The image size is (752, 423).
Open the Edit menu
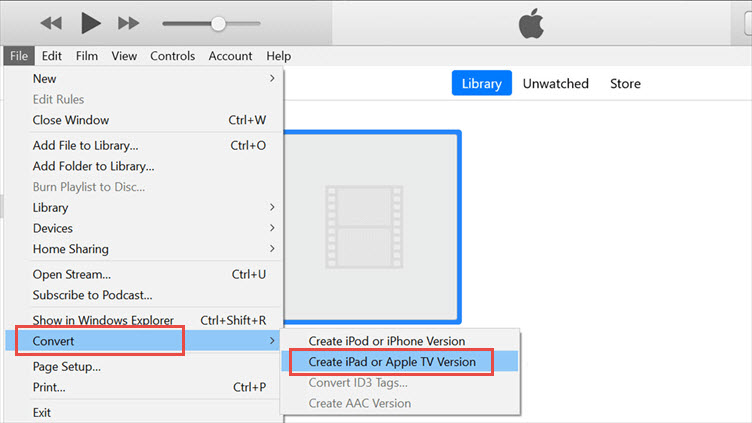coord(52,56)
